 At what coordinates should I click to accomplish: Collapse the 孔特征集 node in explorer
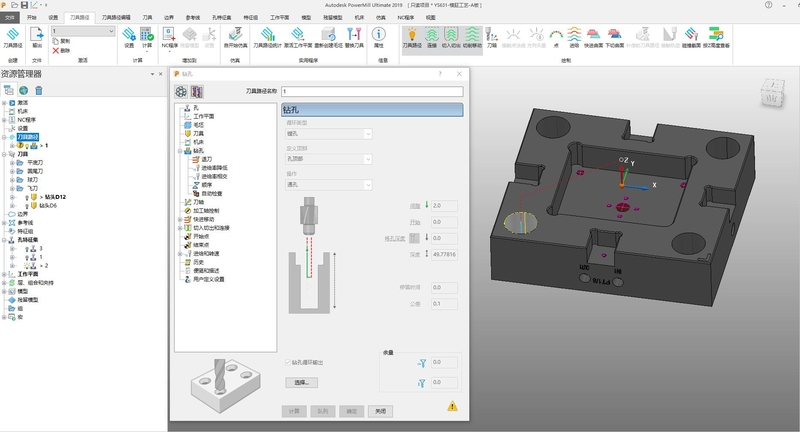click(x=5, y=240)
